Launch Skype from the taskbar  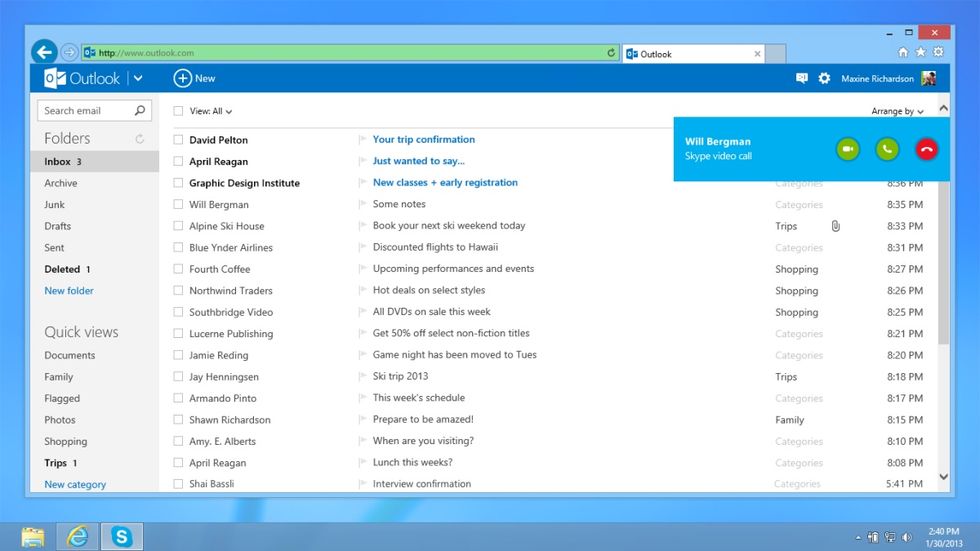122,537
